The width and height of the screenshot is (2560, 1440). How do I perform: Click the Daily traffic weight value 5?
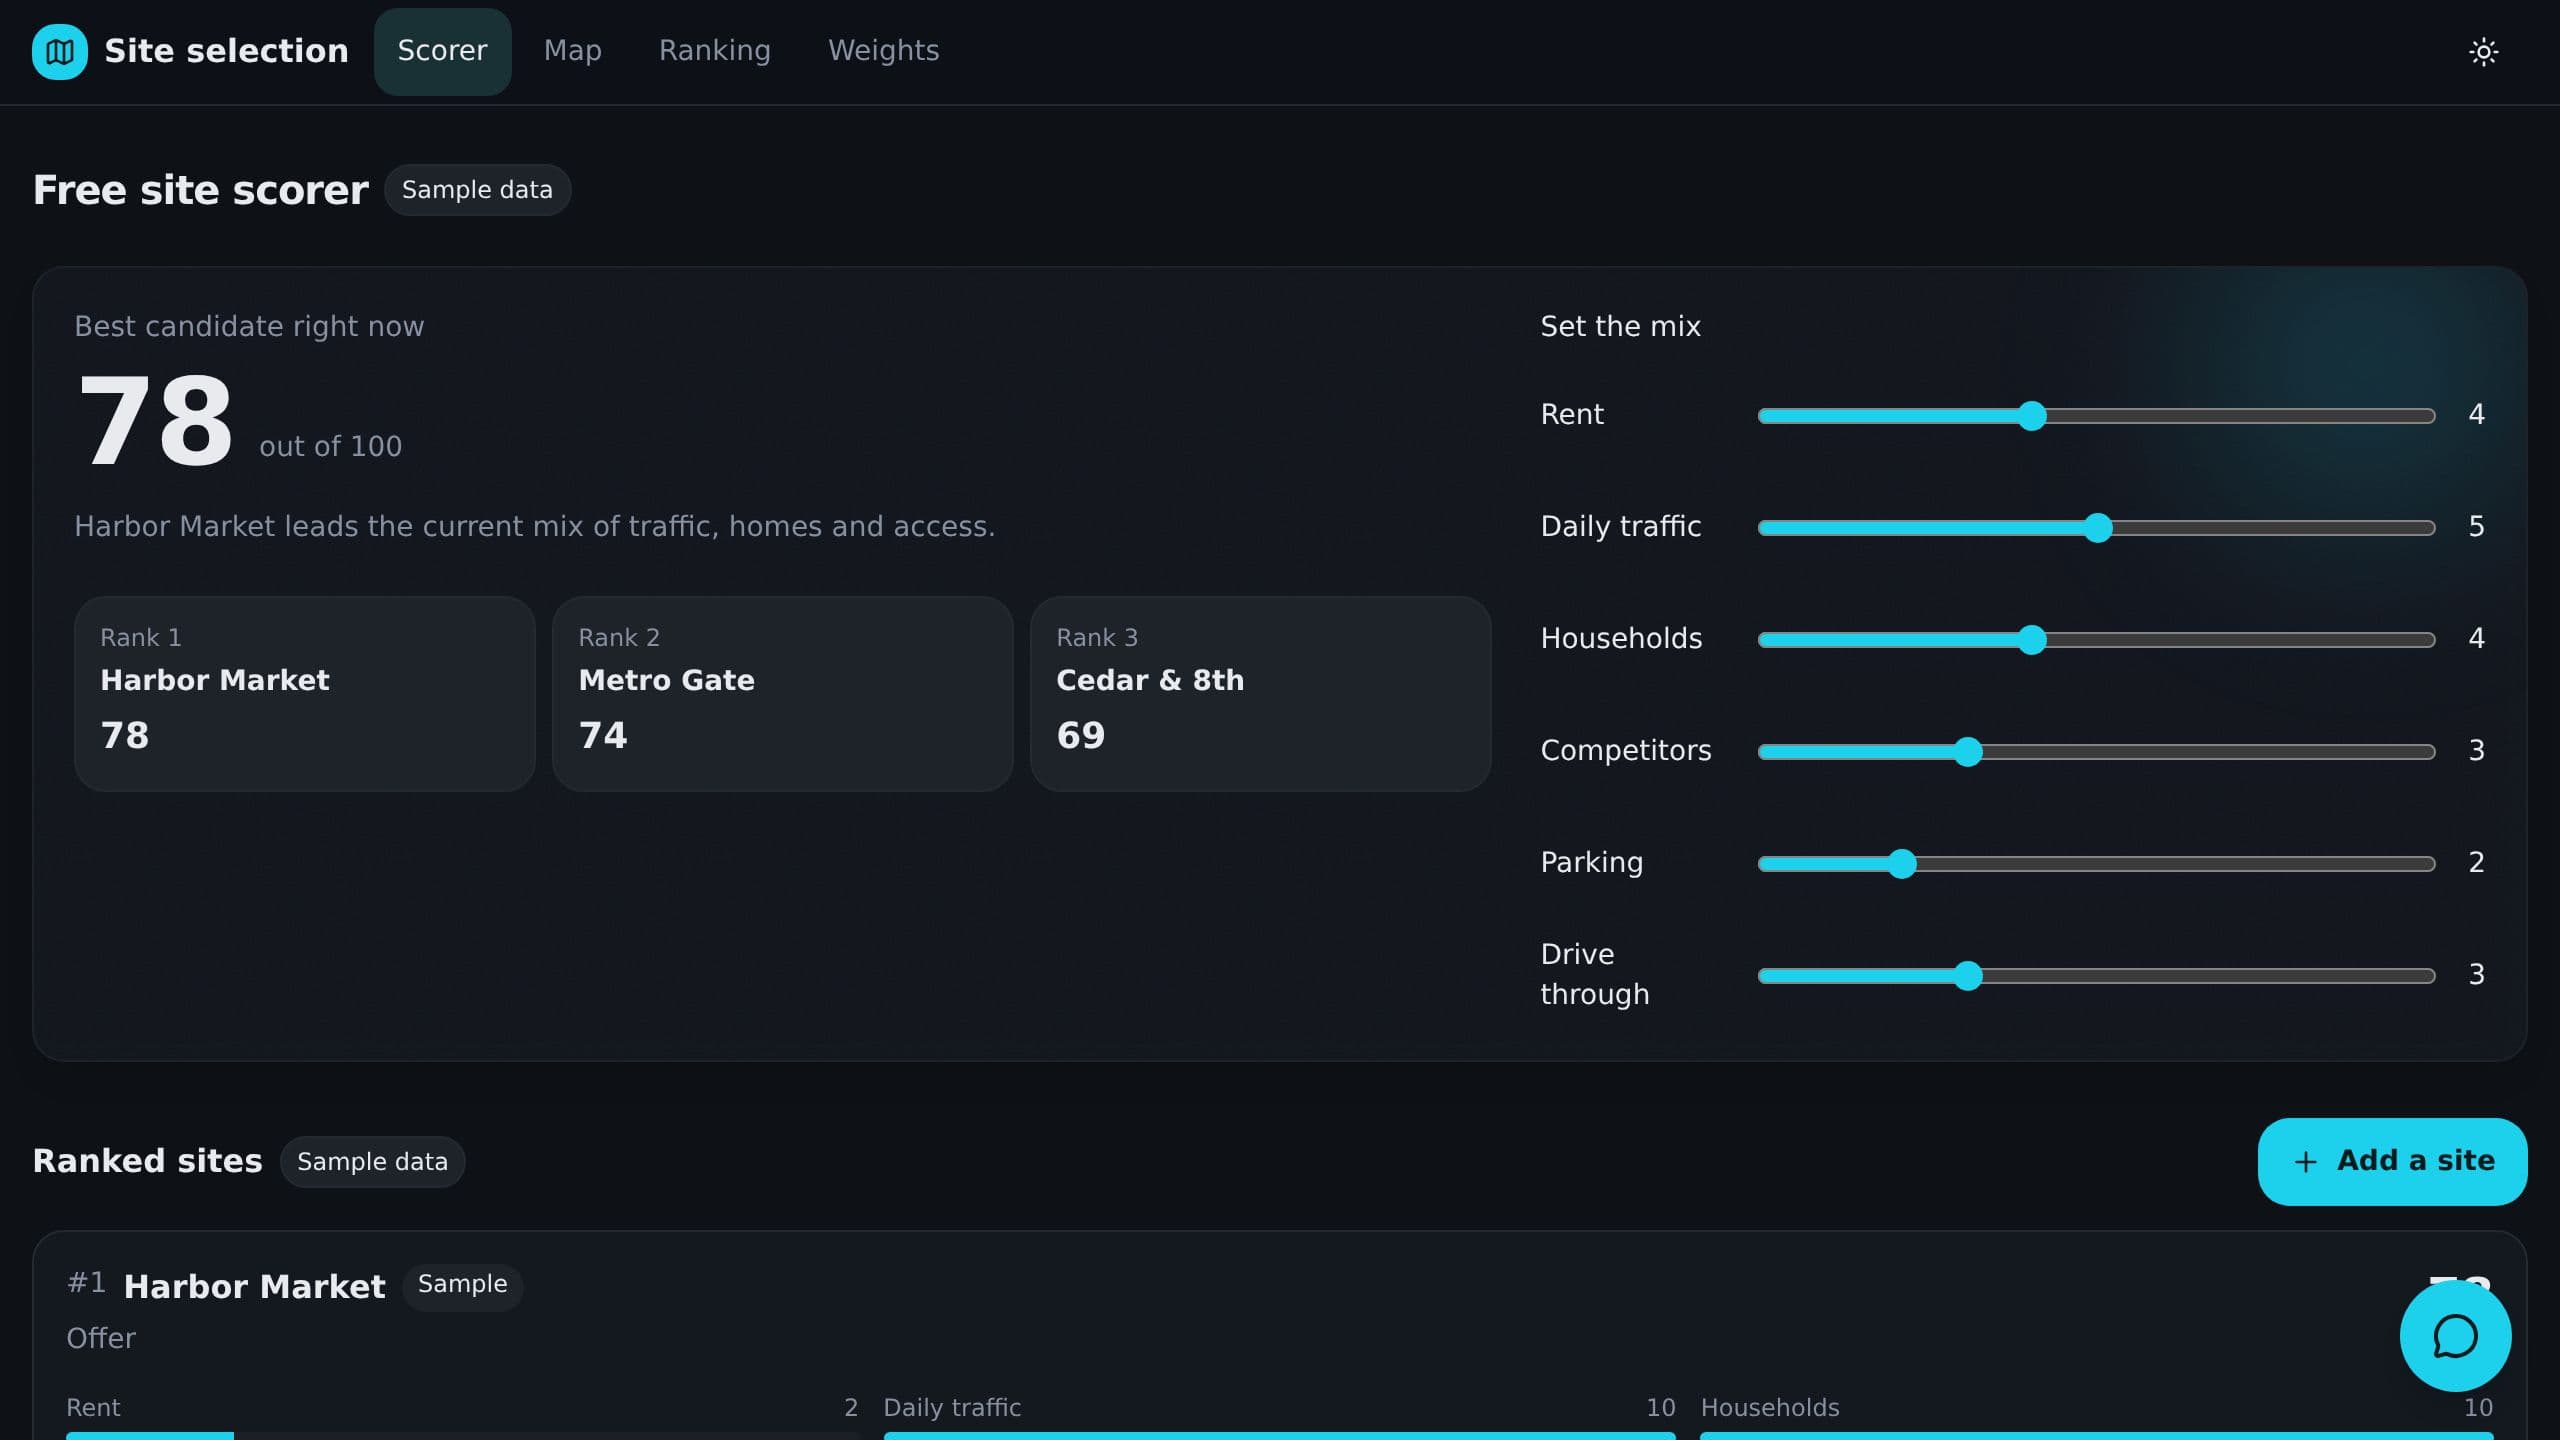[x=2476, y=526]
